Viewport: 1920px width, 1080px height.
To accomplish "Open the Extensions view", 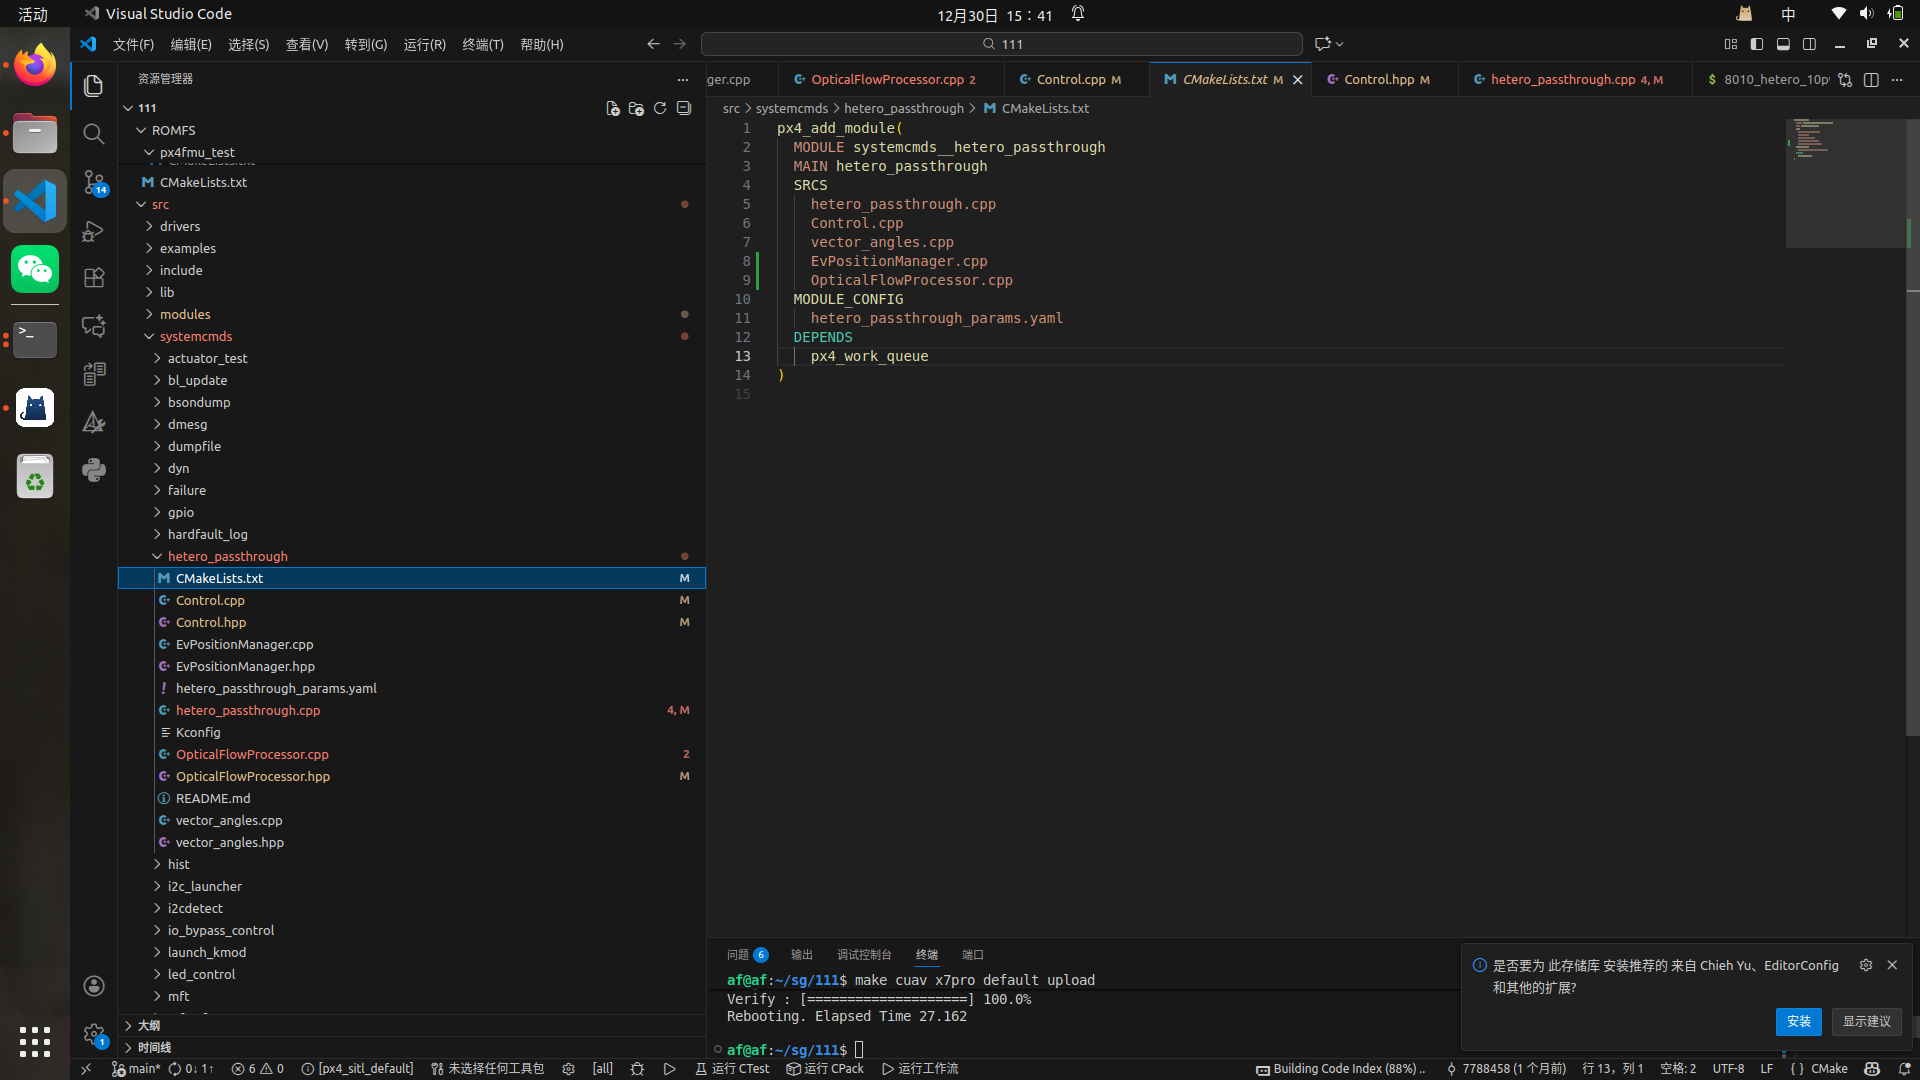I will (x=94, y=278).
